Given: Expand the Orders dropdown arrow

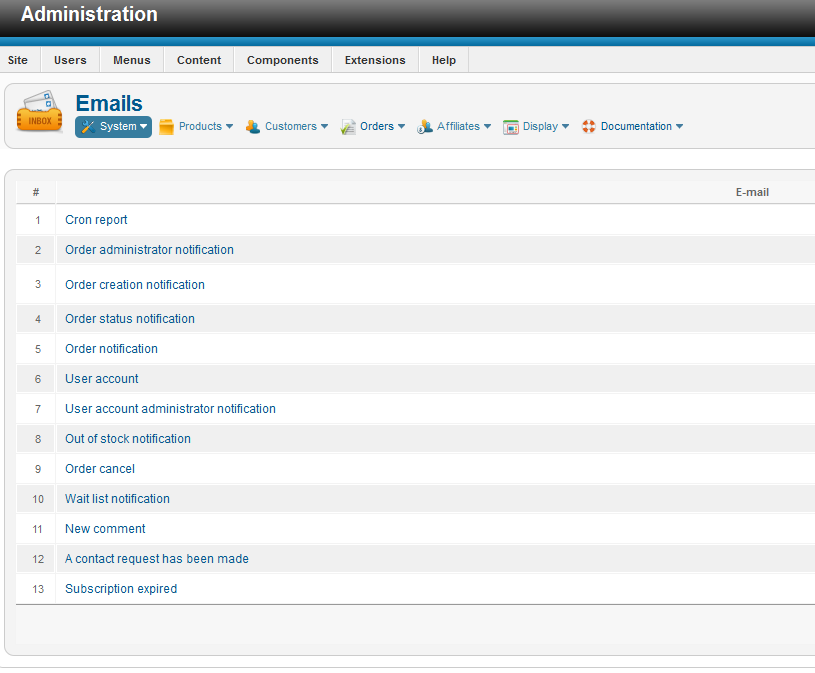Looking at the screenshot, I should point(401,126).
